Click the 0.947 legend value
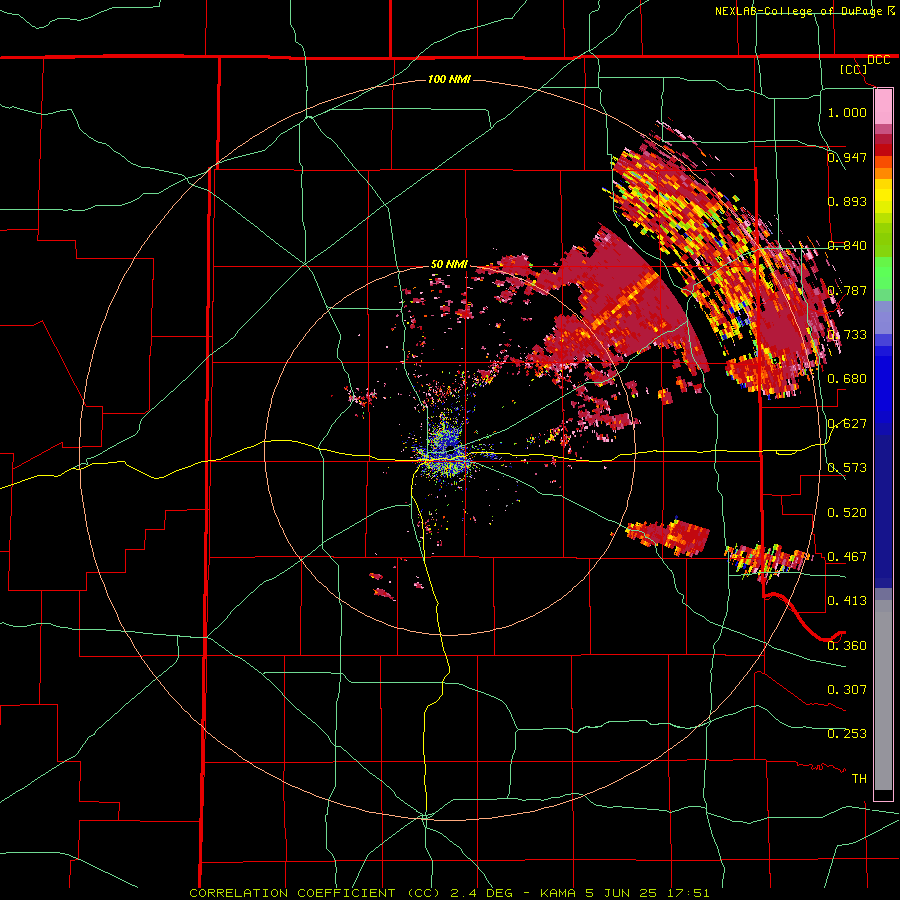Viewport: 900px width, 900px height. [847, 157]
